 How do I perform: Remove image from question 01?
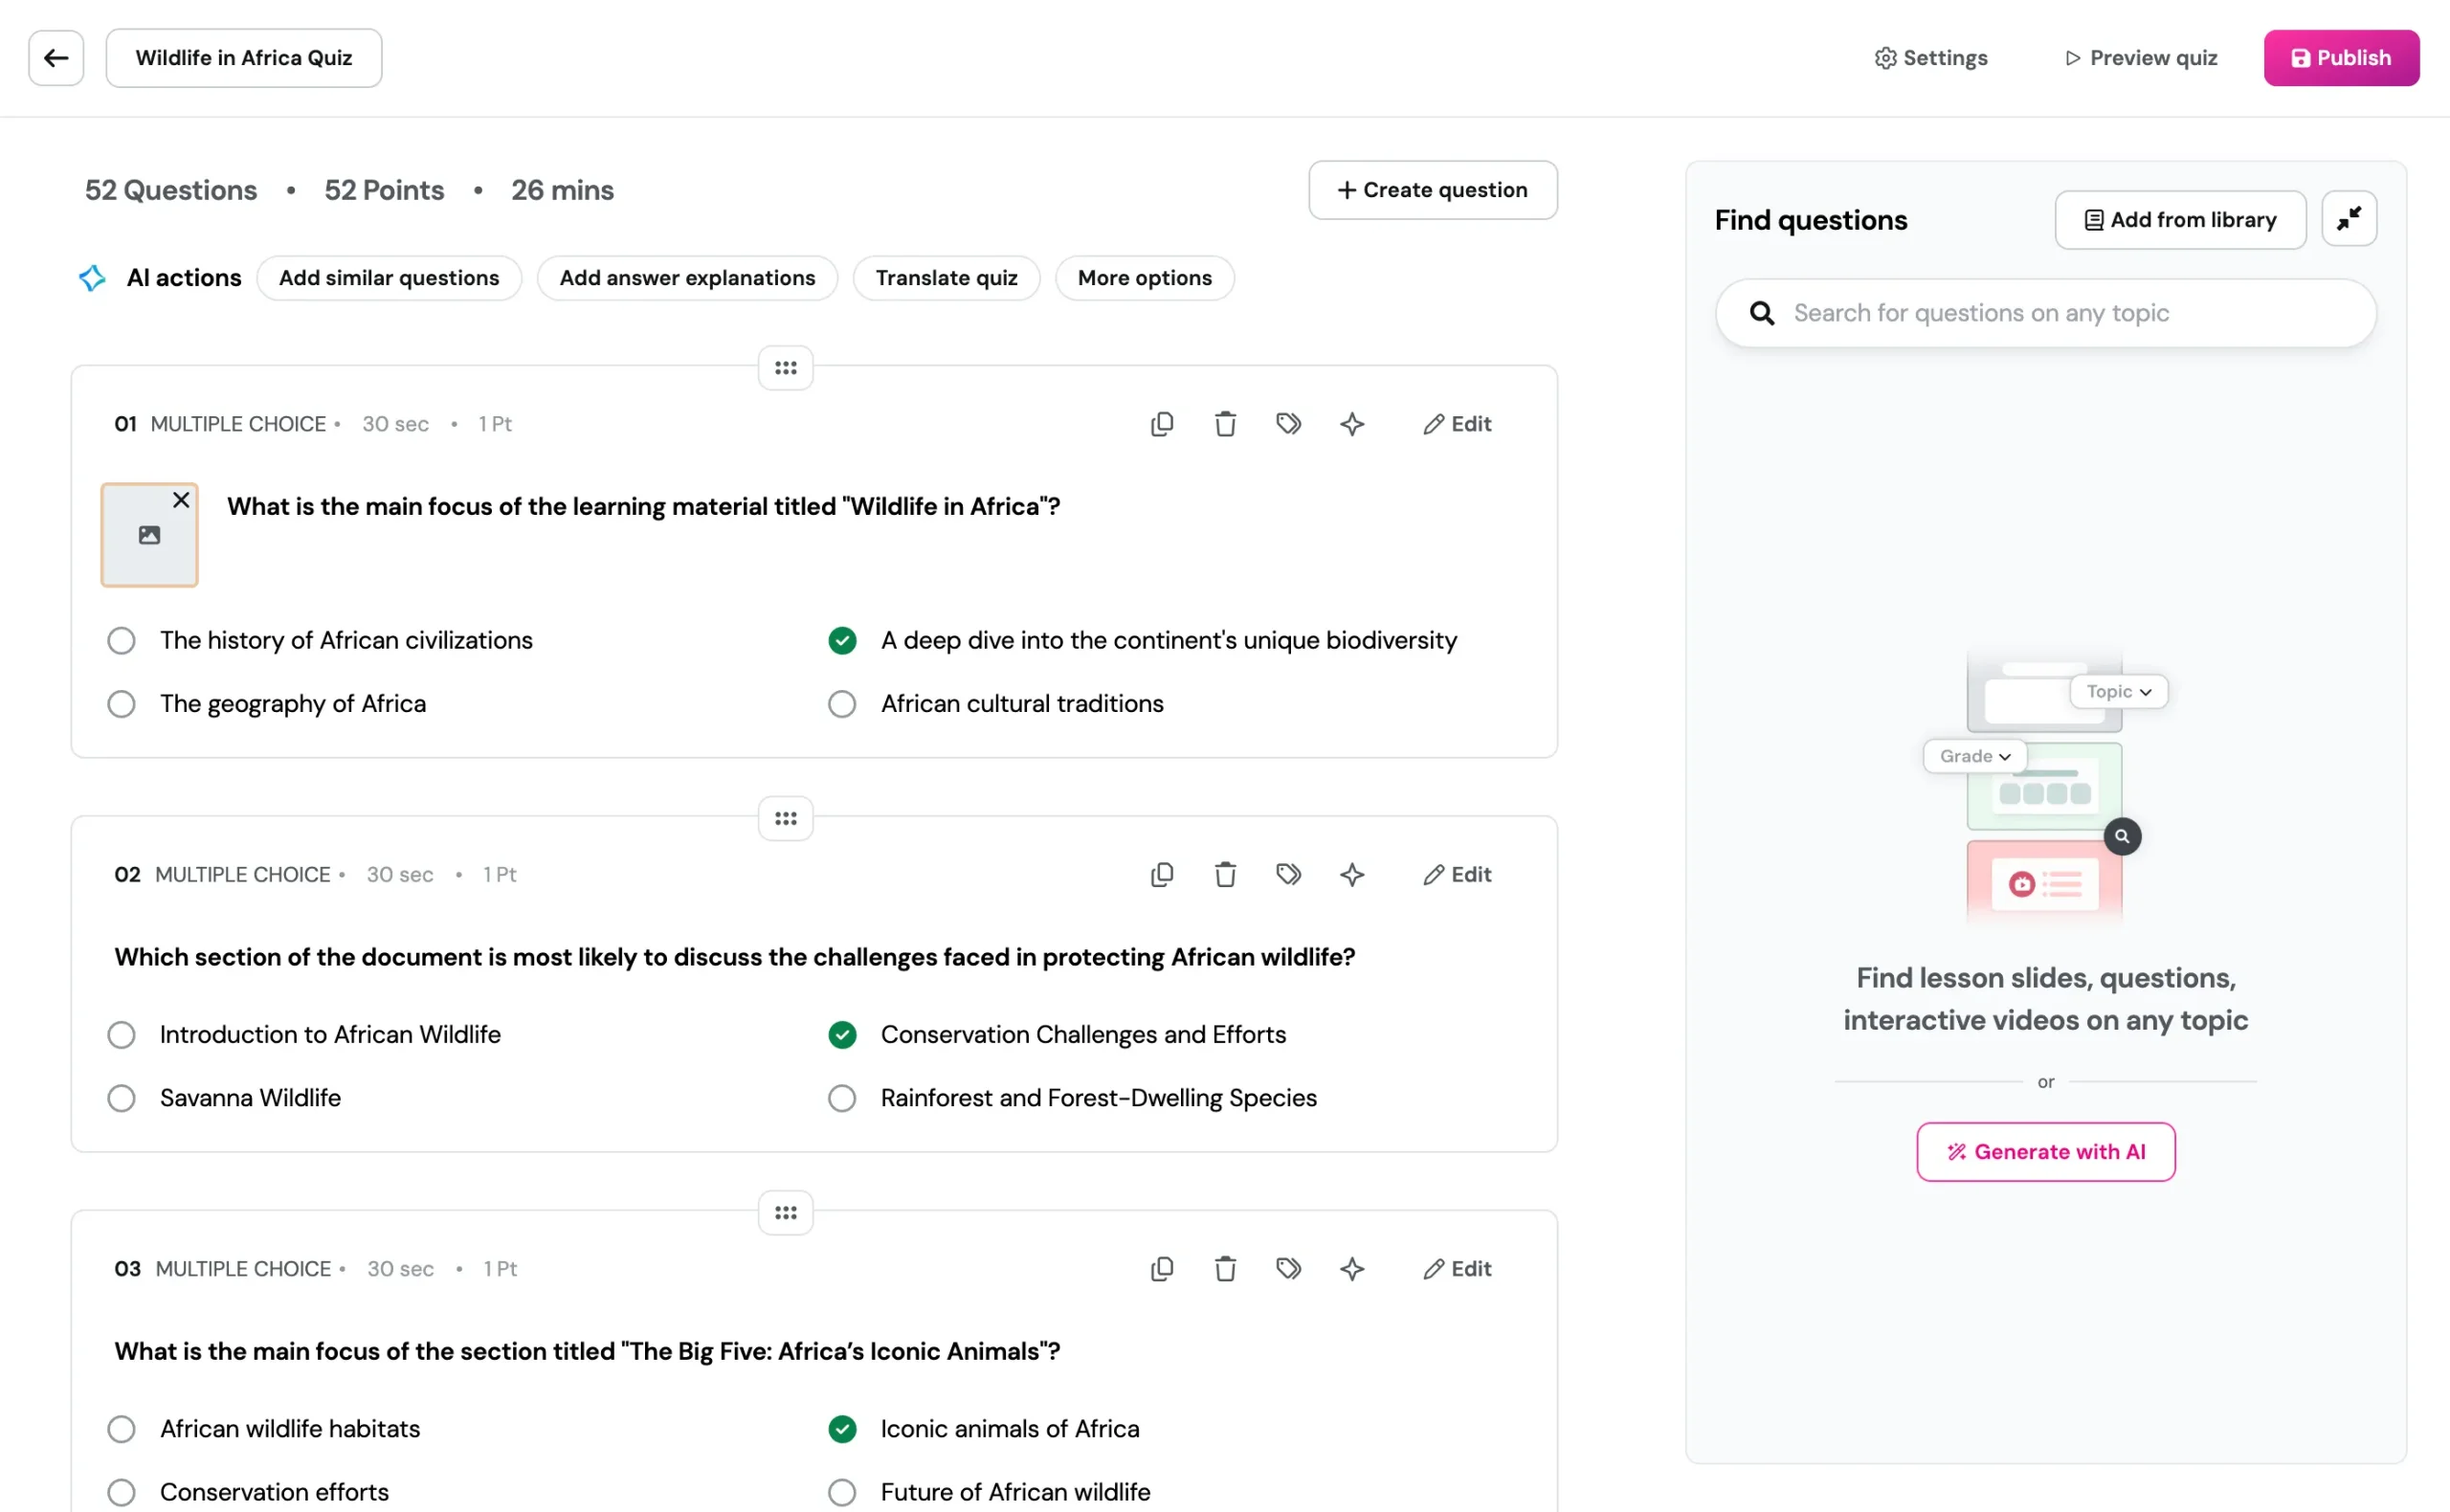pyautogui.click(x=181, y=500)
